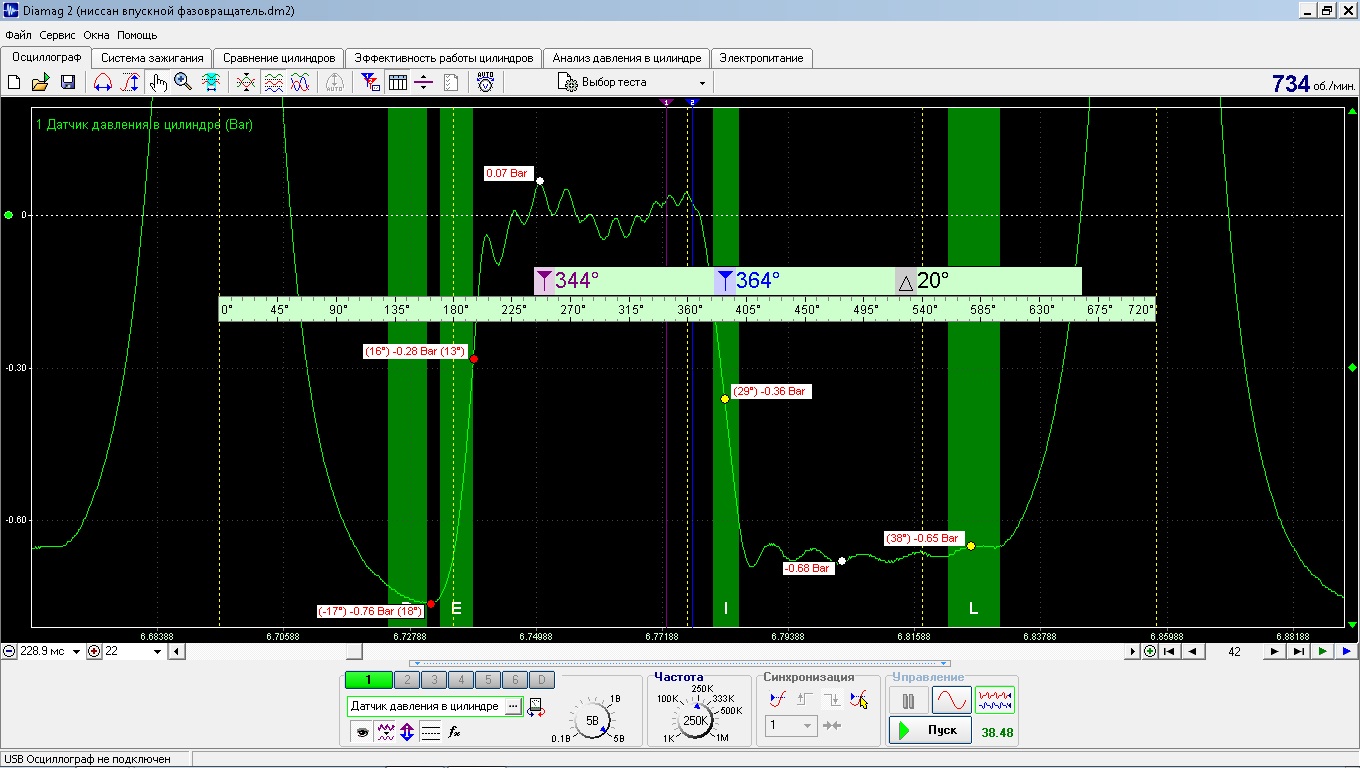This screenshot has width=1360, height=768.
Task: Enable channel 5 button
Action: [x=487, y=680]
